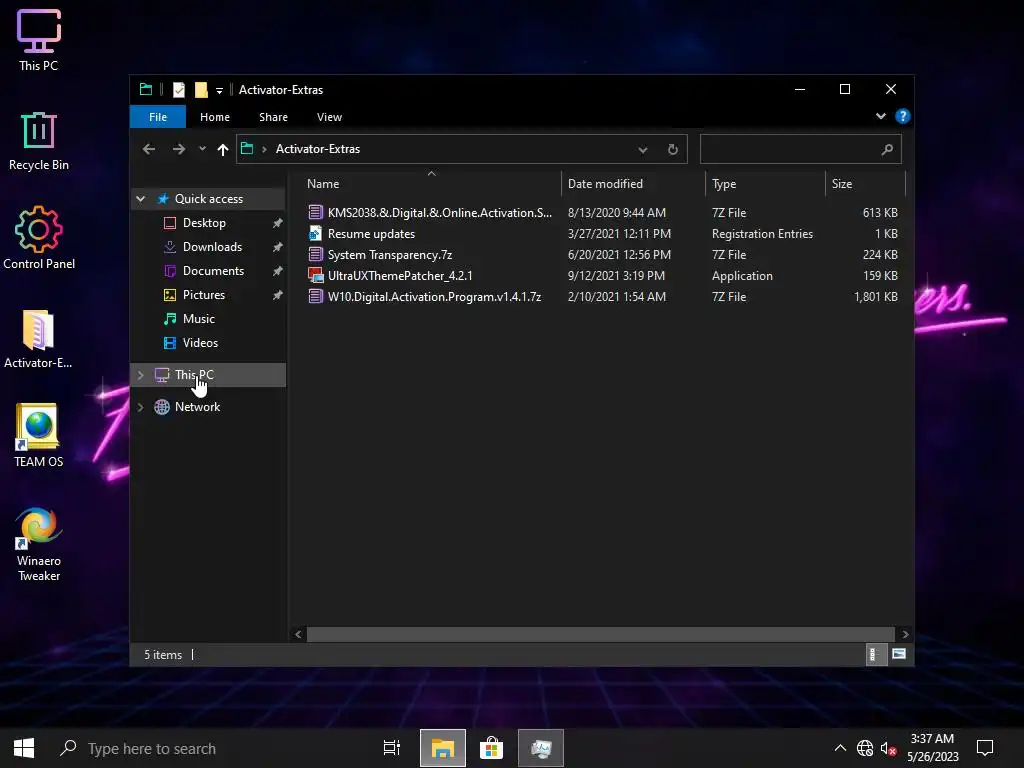This screenshot has height=768, width=1024.
Task: Click the File Explorer taskbar button
Action: pyautogui.click(x=443, y=748)
